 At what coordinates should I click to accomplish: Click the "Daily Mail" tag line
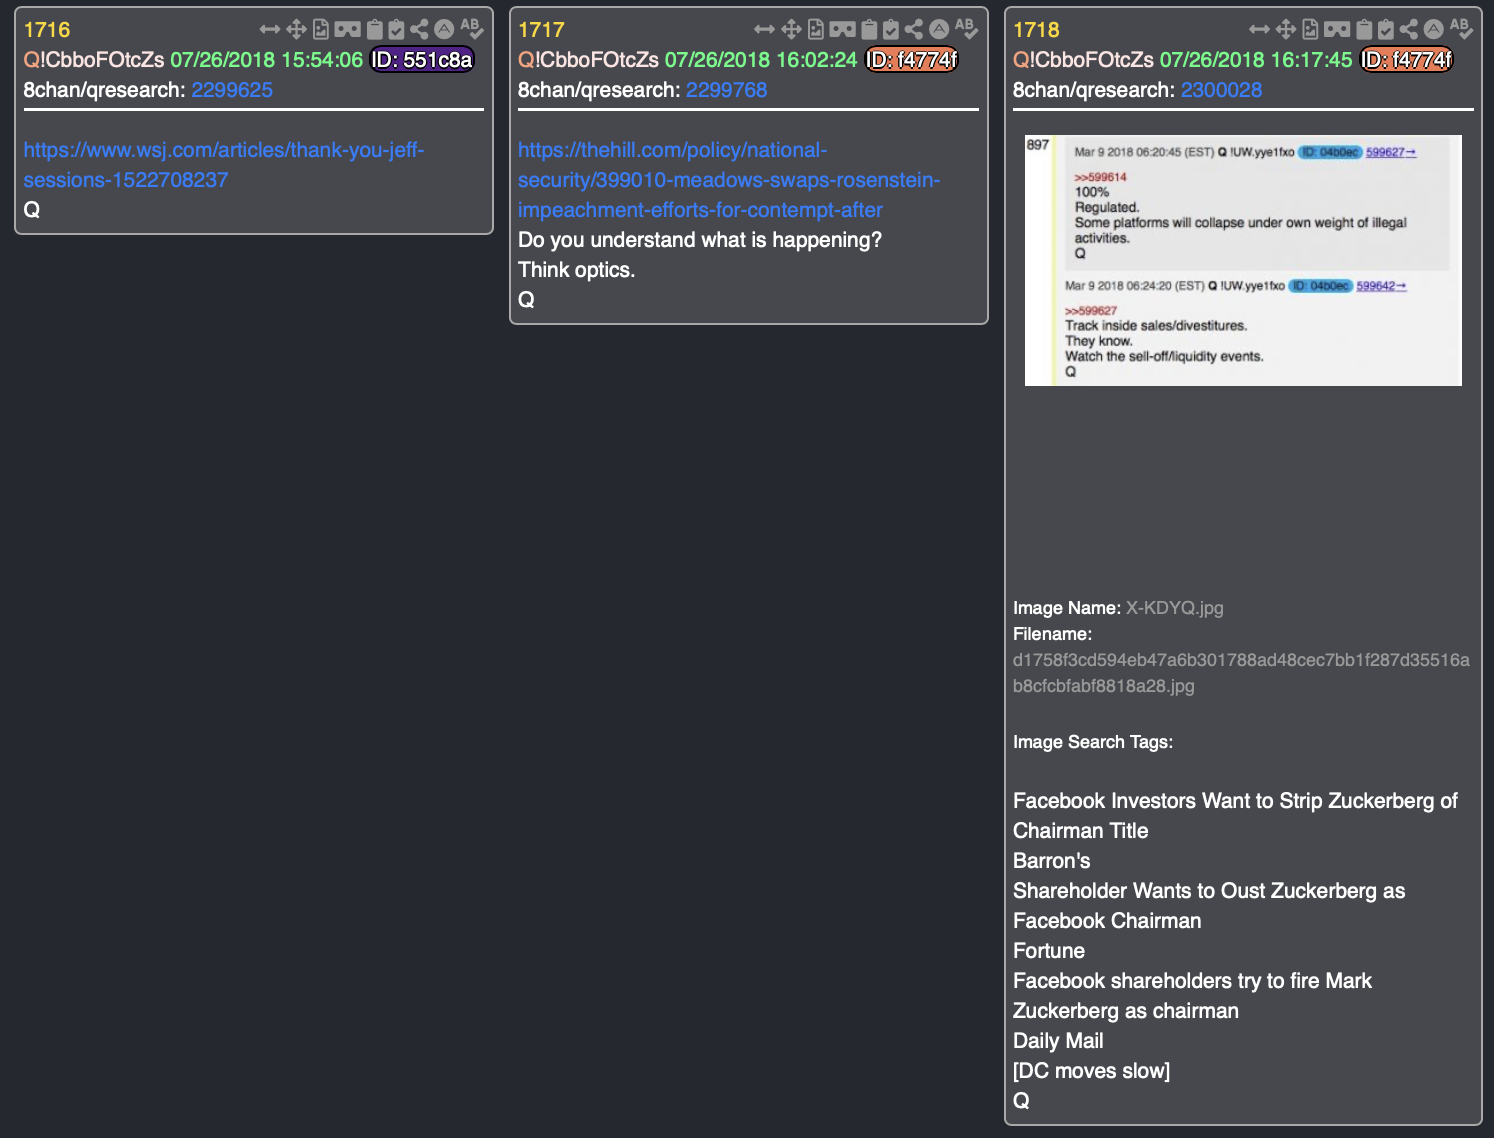(x=1058, y=1041)
